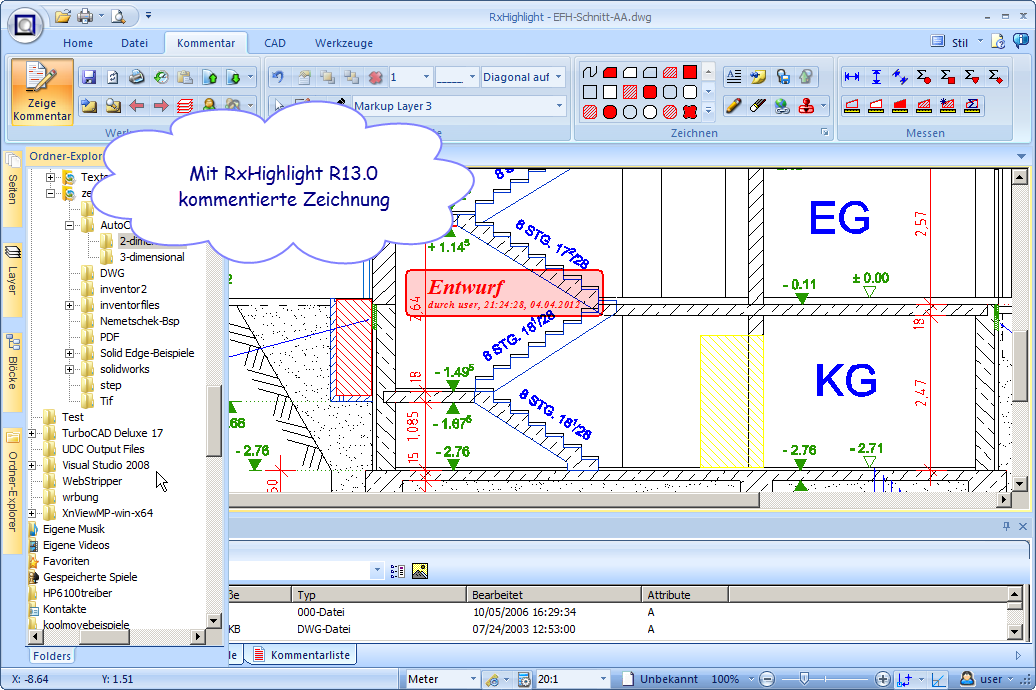Click the user menu in the status bar
1036x690 pixels.
coord(986,679)
